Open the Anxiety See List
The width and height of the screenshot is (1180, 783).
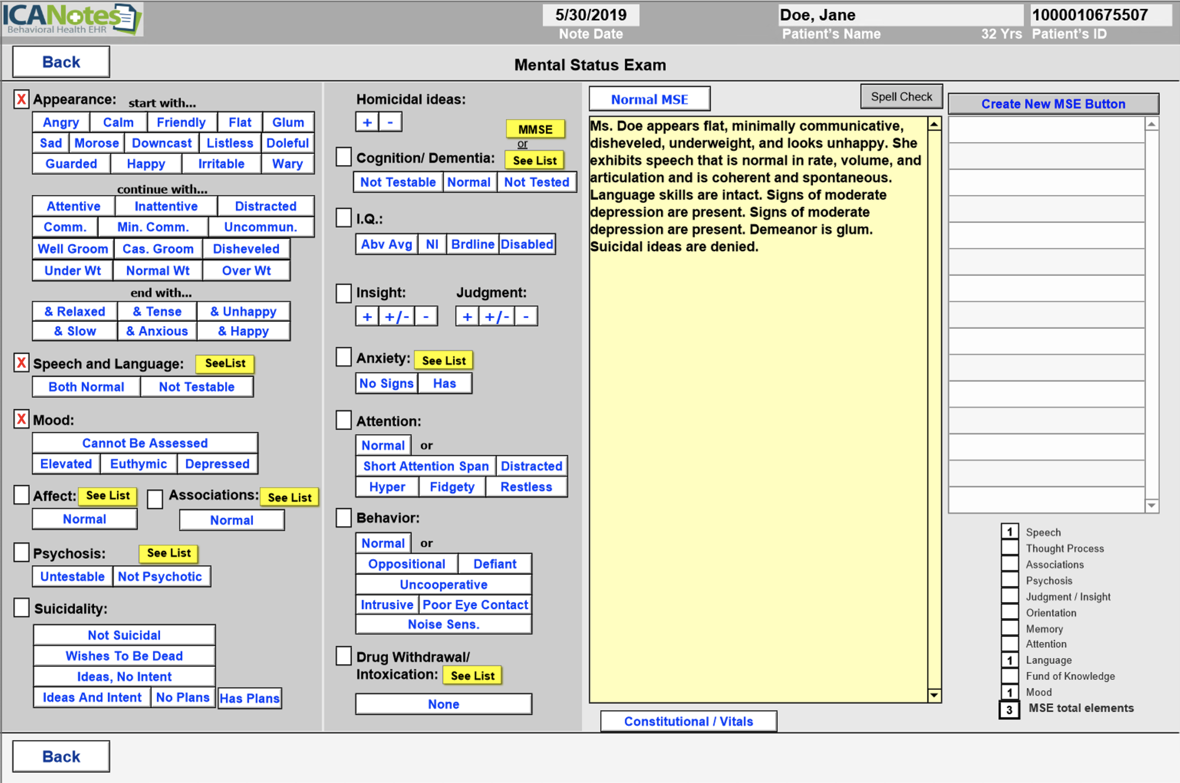click(443, 360)
